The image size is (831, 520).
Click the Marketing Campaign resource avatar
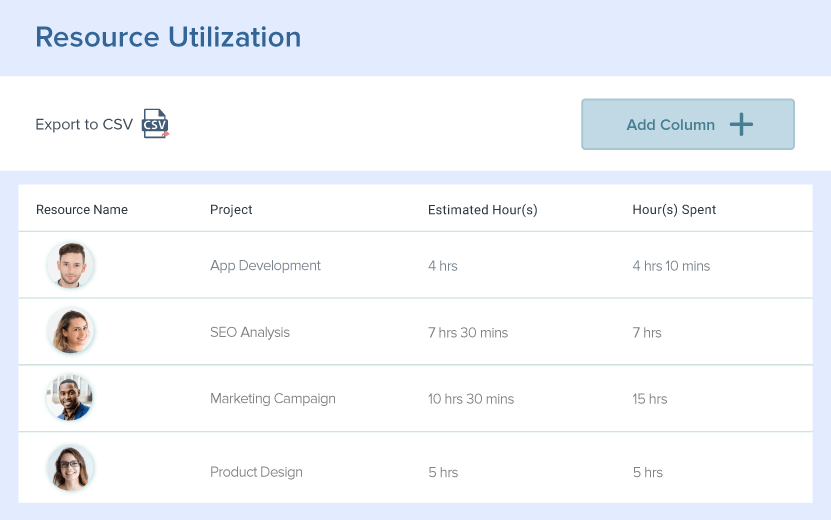click(70, 398)
